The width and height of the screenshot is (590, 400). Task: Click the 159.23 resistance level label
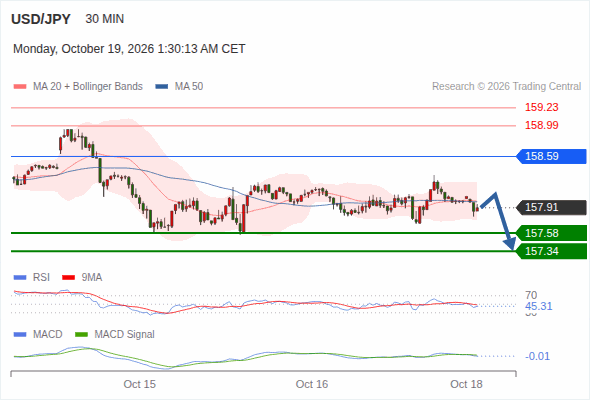(541, 107)
